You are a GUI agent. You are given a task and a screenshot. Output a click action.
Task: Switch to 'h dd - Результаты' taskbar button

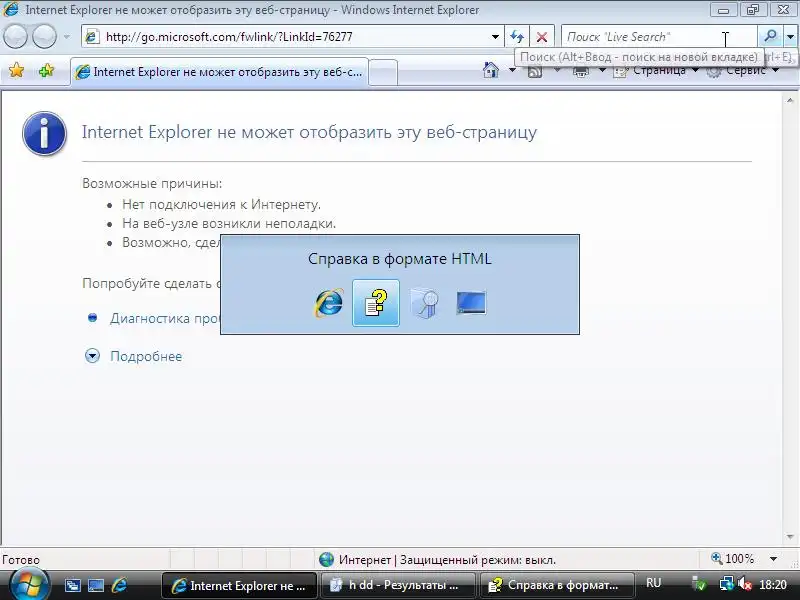398,585
